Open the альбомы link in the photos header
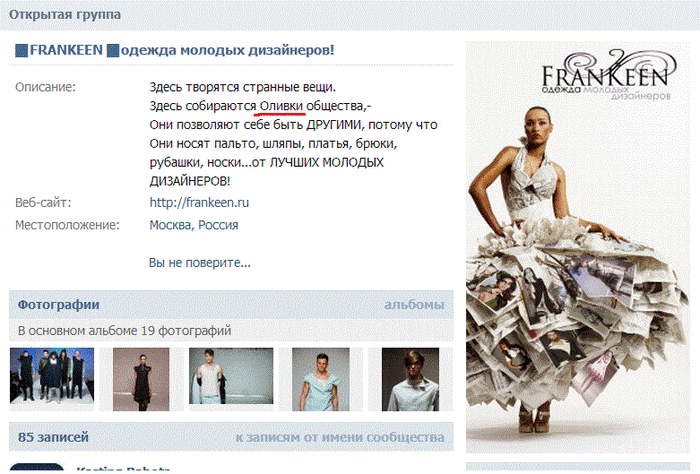The height and width of the screenshot is (474, 700). [414, 305]
